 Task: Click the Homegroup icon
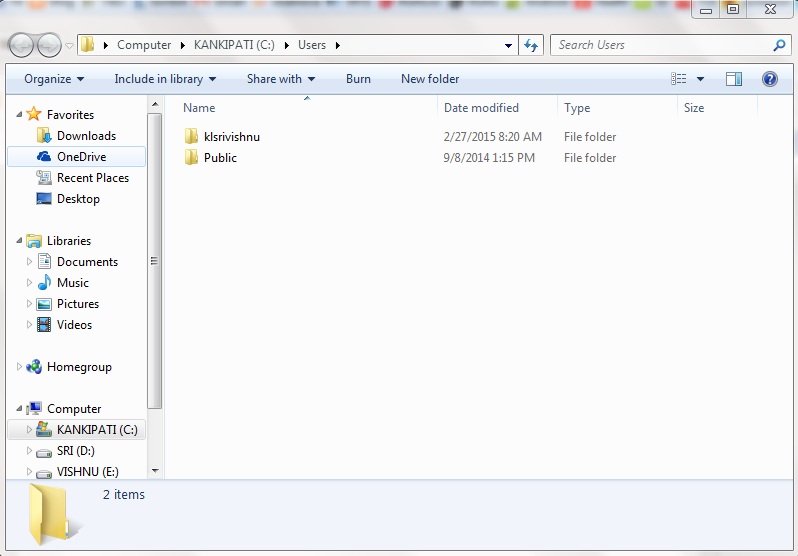(x=34, y=366)
